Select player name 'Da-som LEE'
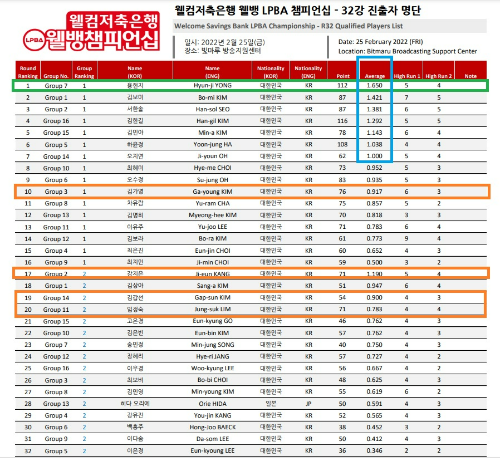The image size is (500, 458). point(212,439)
